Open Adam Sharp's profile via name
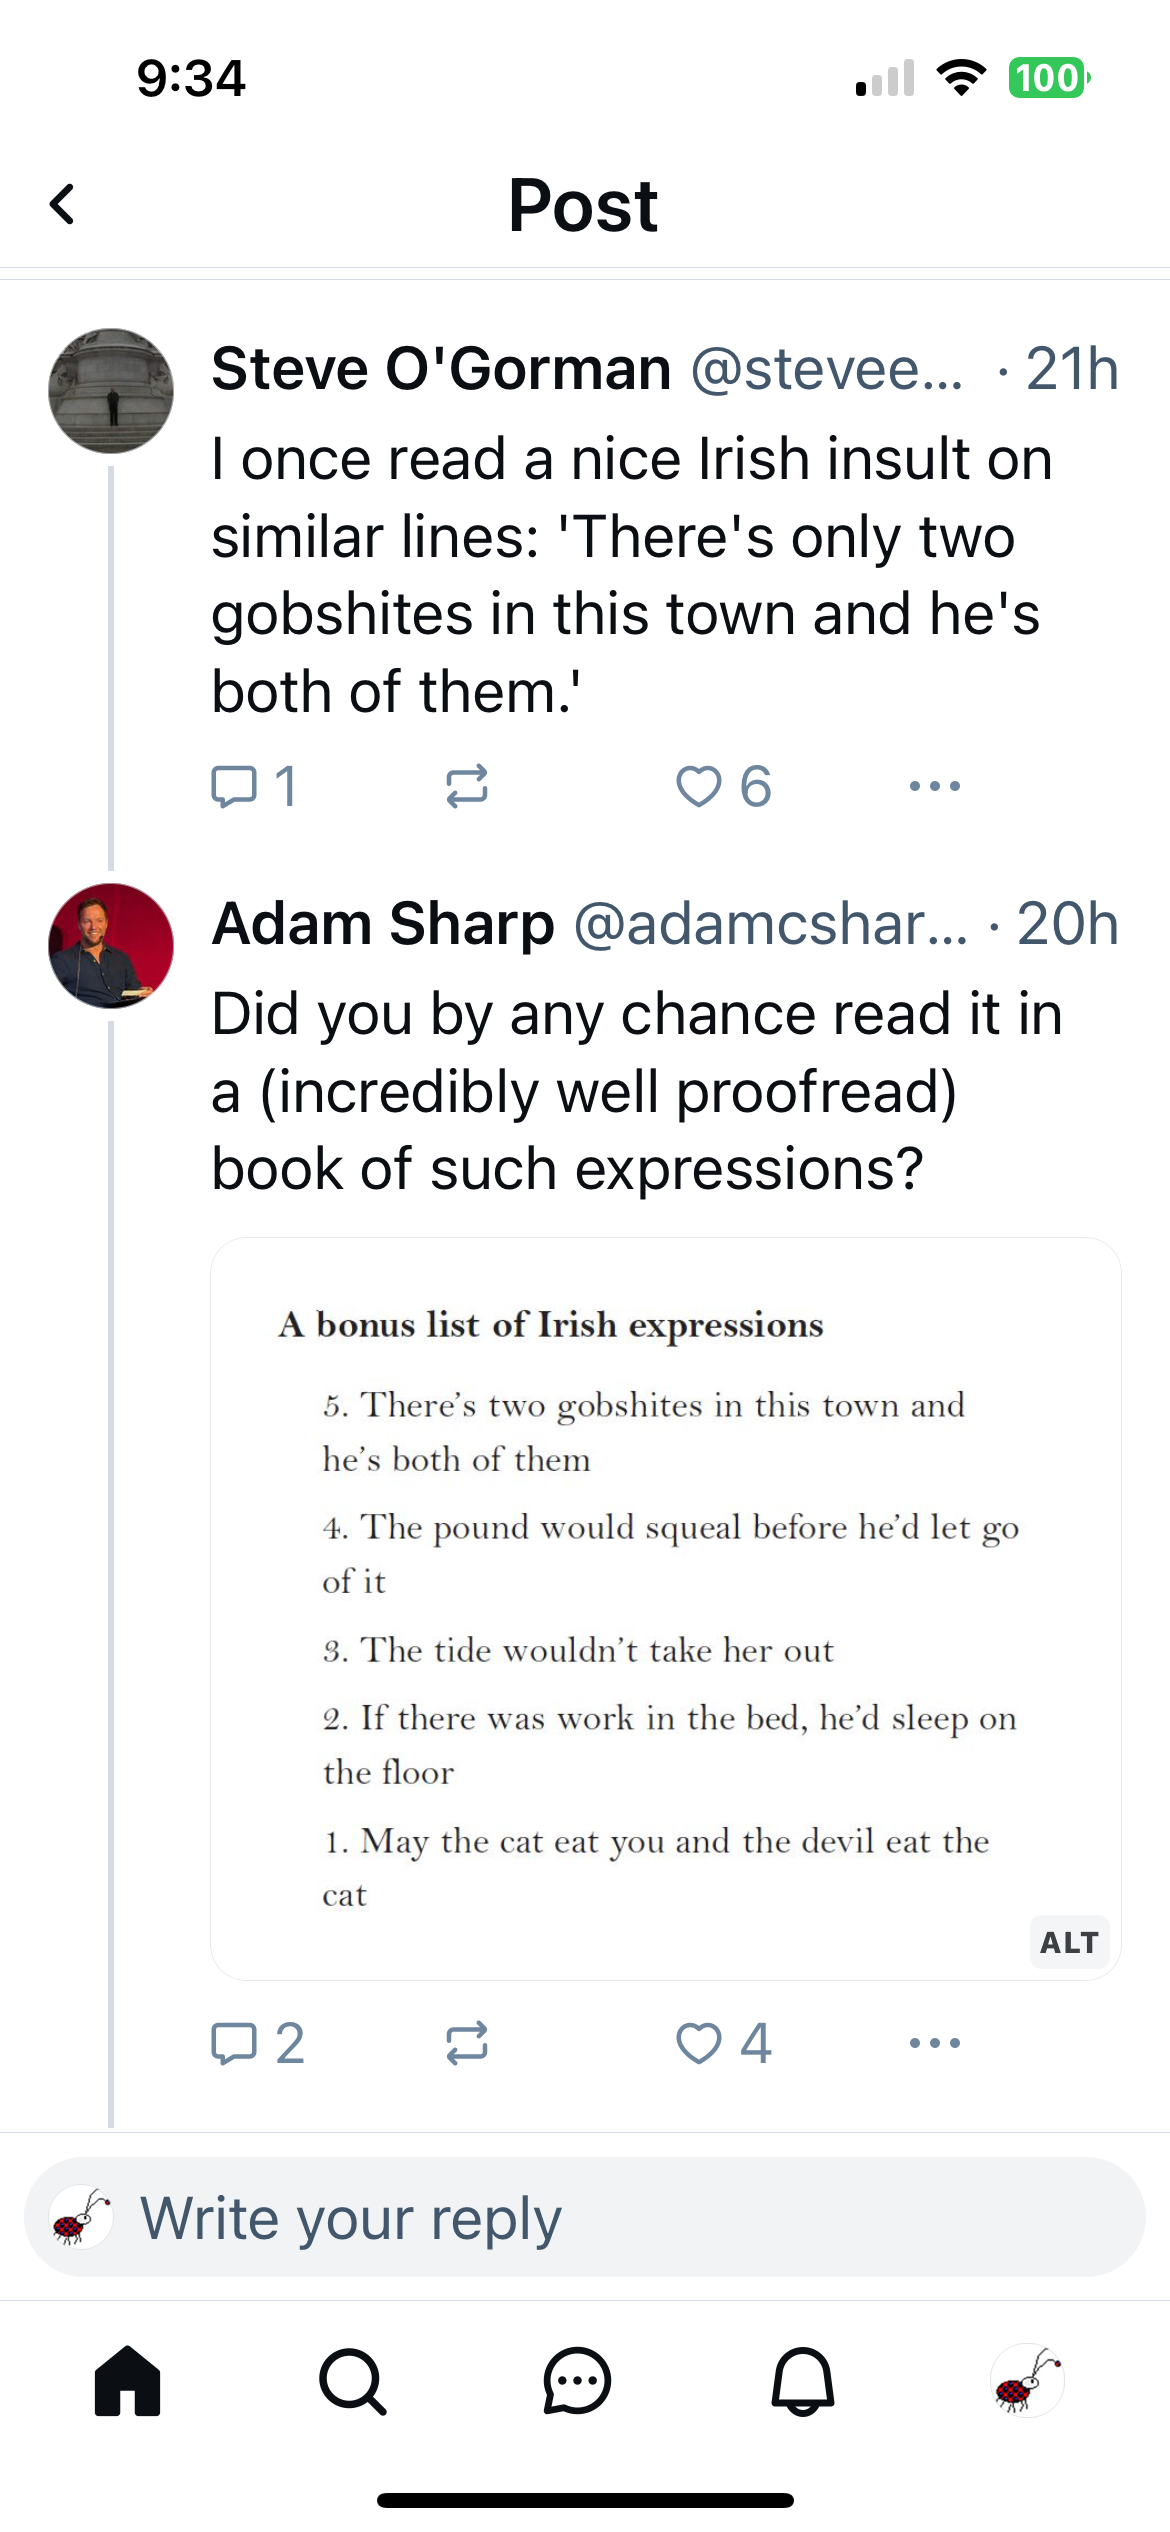The image size is (1170, 2532). 383,923
